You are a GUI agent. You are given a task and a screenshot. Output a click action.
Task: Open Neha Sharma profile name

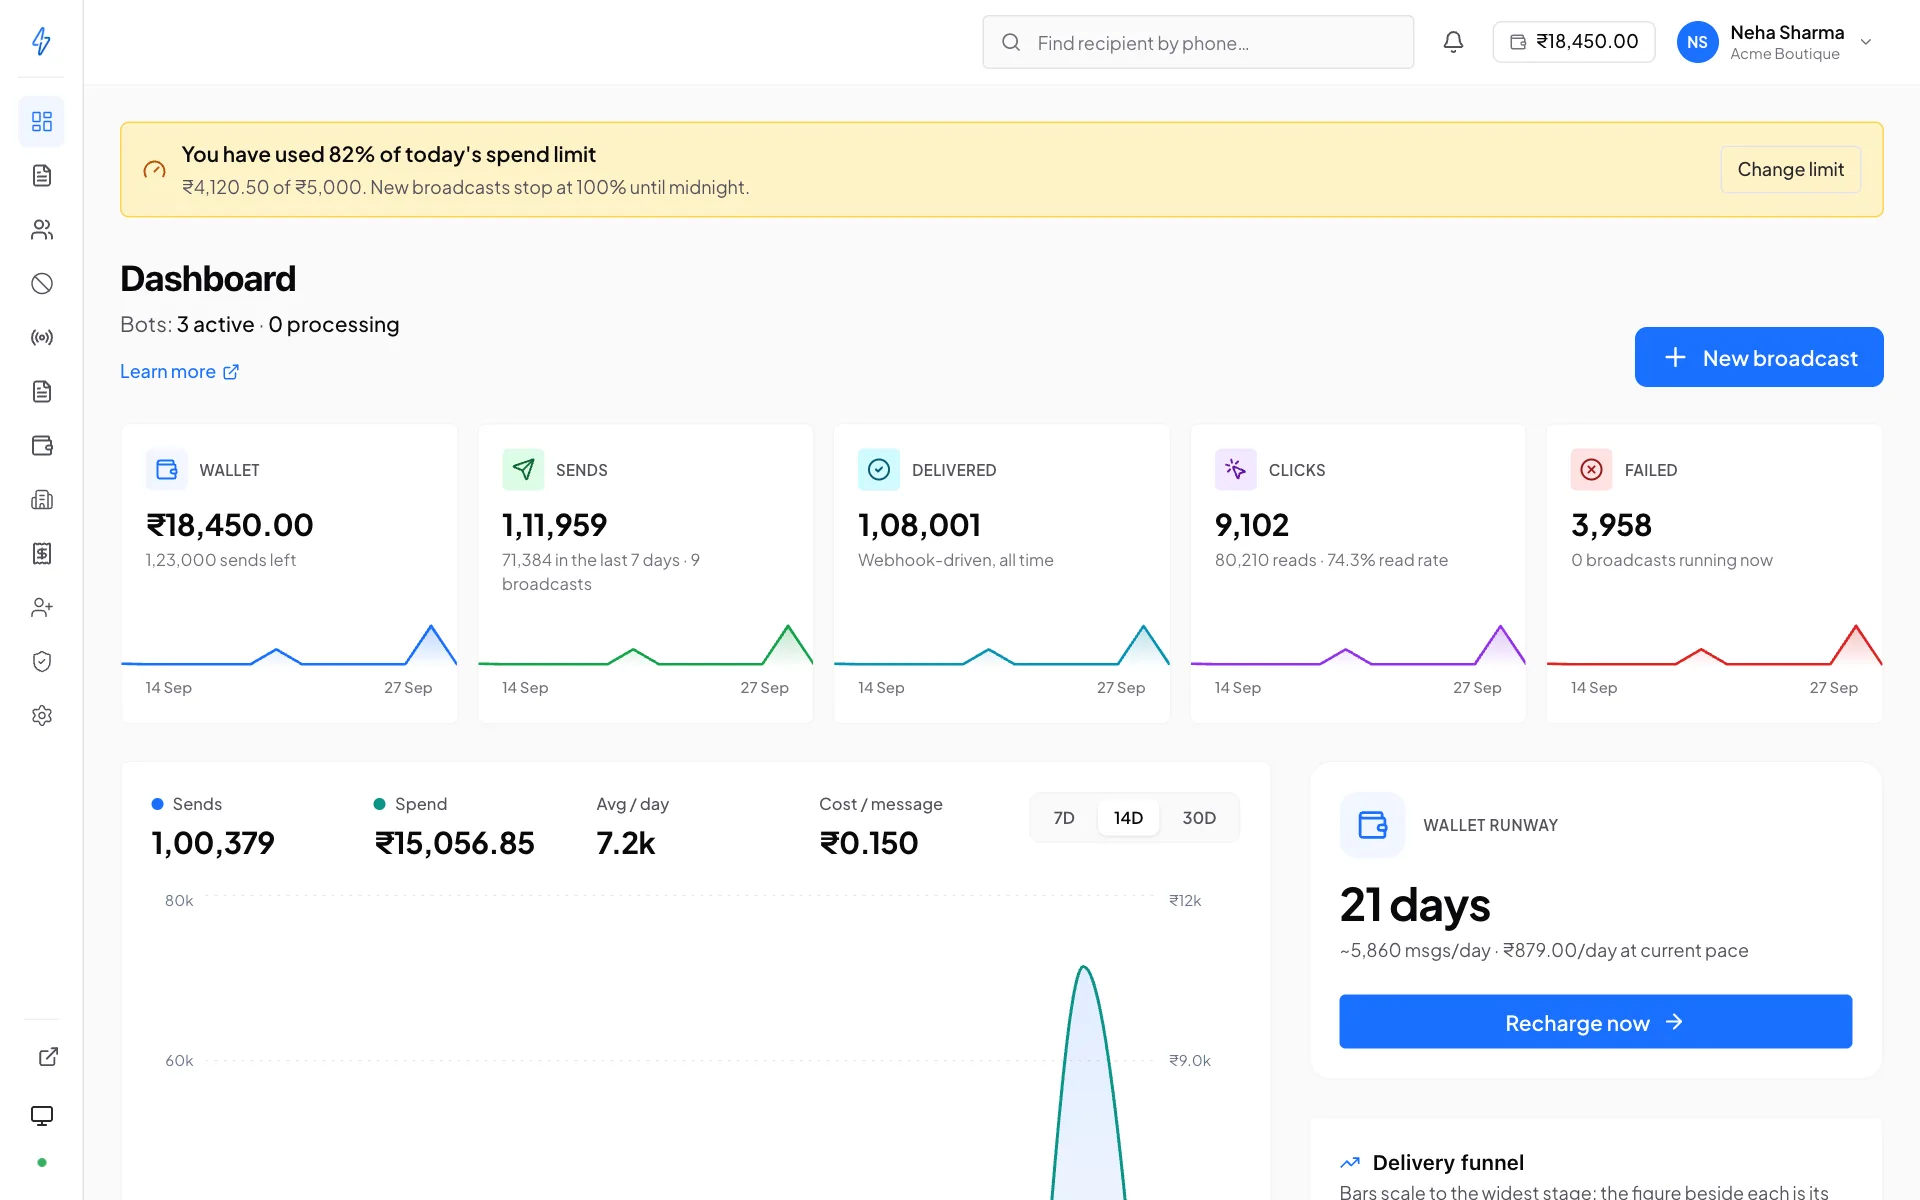(x=1787, y=33)
